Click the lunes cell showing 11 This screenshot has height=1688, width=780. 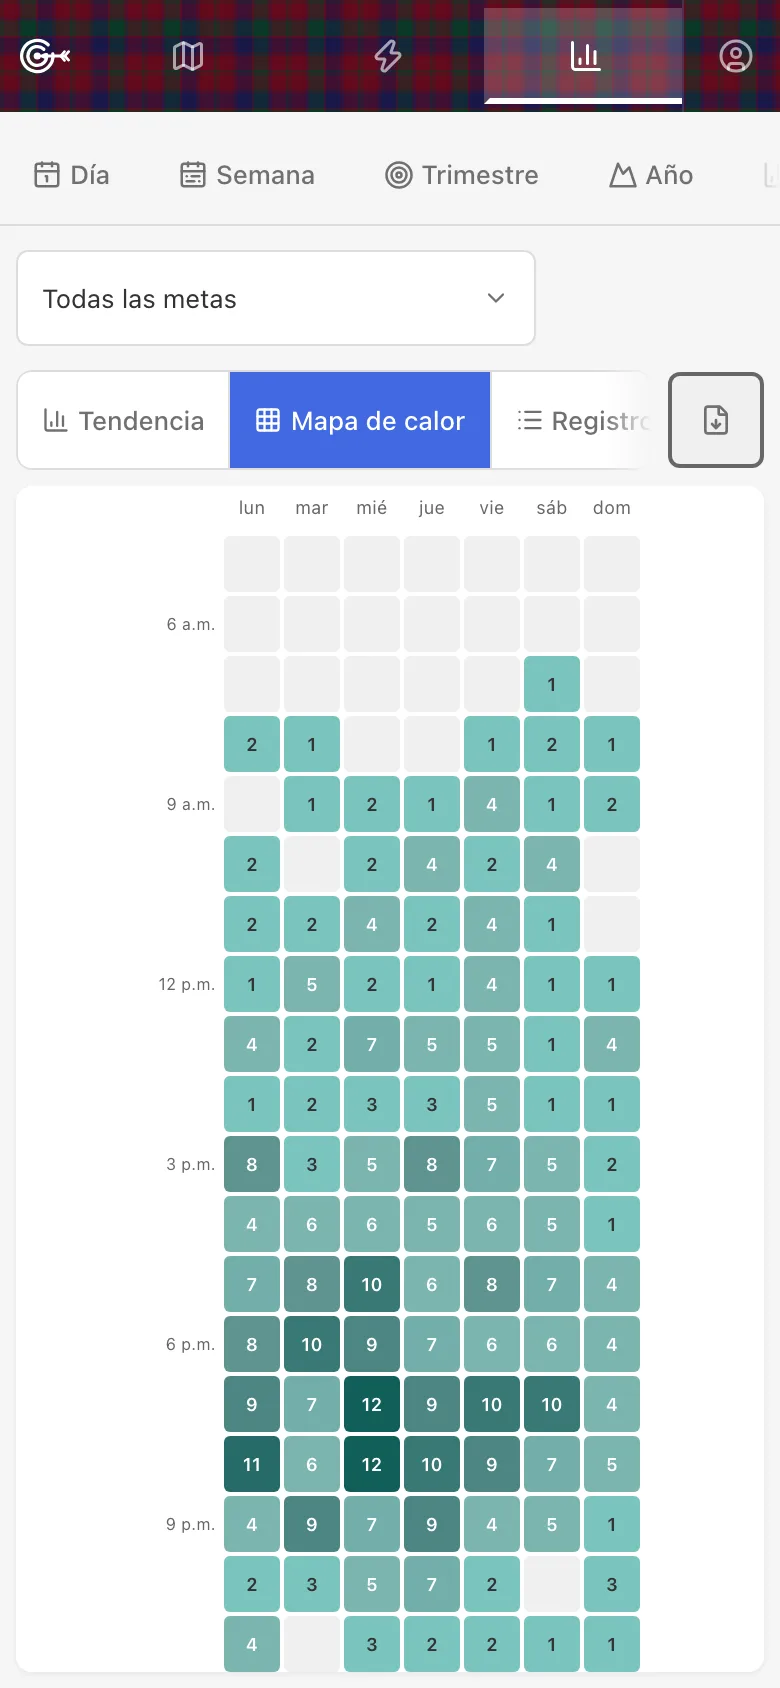pyautogui.click(x=252, y=1464)
